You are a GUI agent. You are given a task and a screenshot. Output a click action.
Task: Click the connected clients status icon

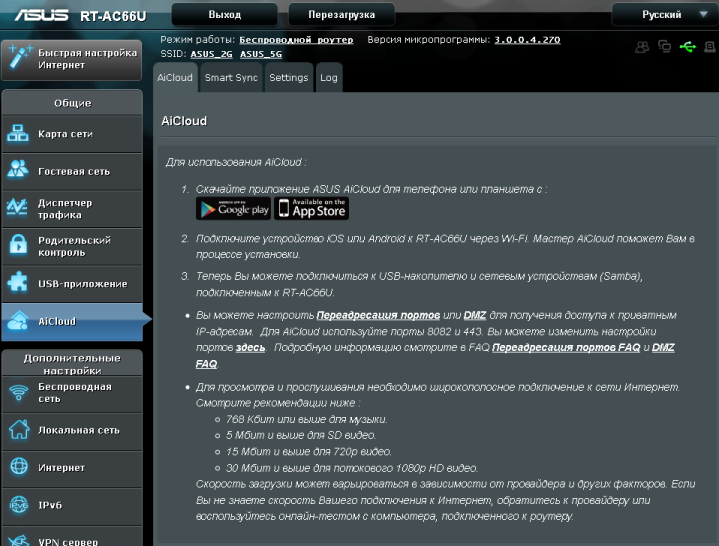[642, 47]
